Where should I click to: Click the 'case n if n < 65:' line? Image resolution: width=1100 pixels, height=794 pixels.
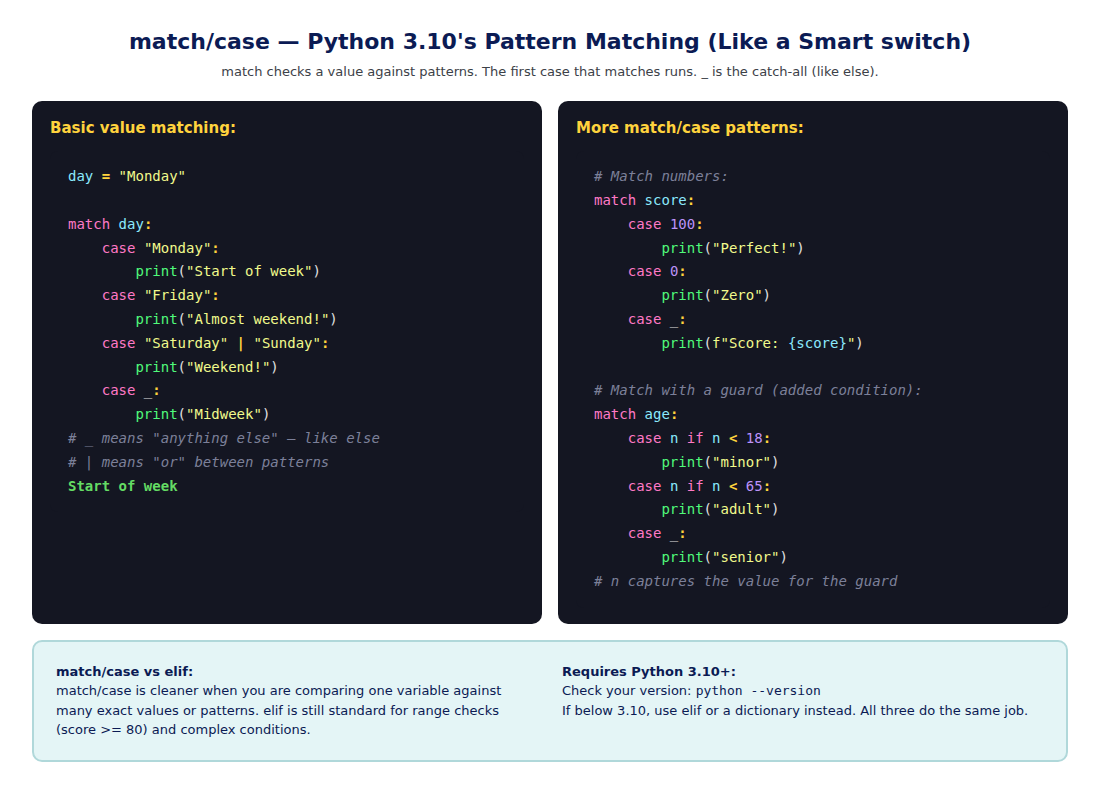699,486
